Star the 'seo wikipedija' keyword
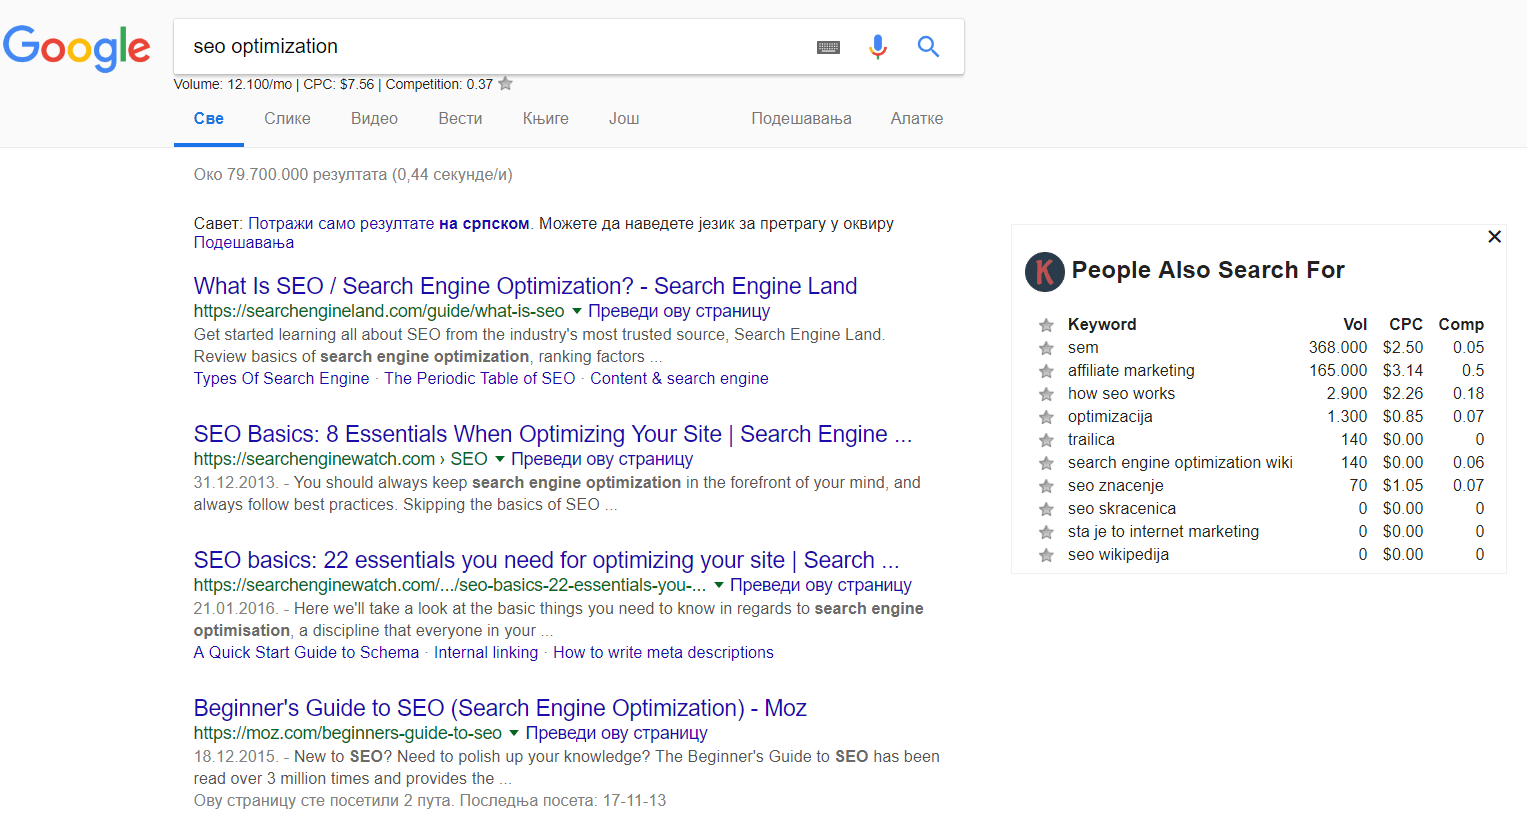 click(1046, 555)
